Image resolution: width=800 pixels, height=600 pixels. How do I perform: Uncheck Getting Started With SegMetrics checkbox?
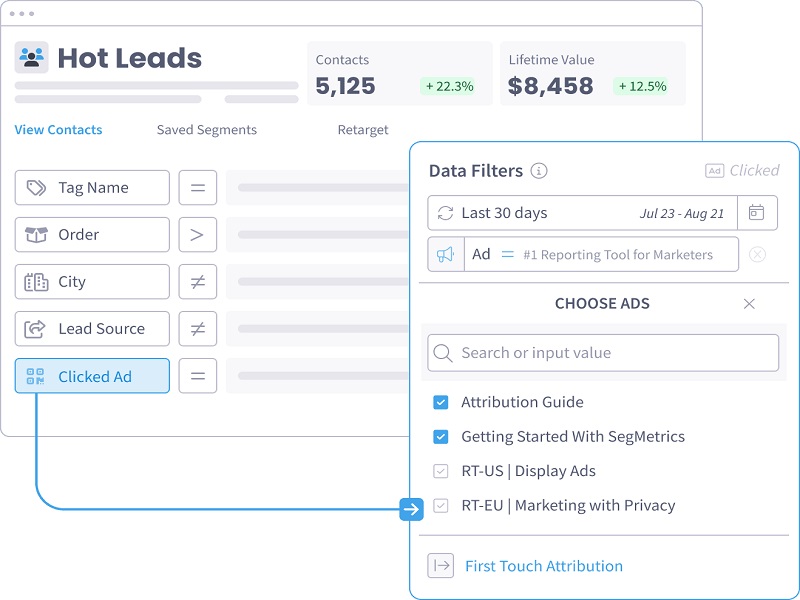(x=441, y=437)
